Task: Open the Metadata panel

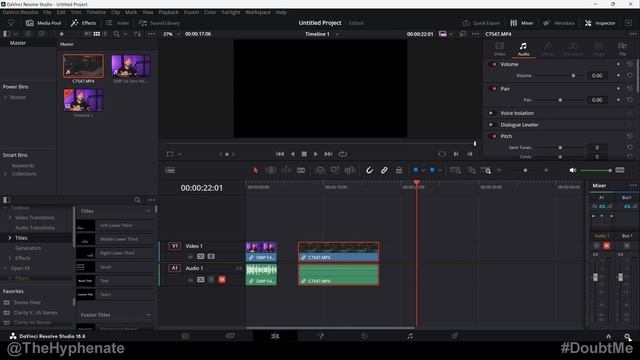Action: click(x=559, y=23)
